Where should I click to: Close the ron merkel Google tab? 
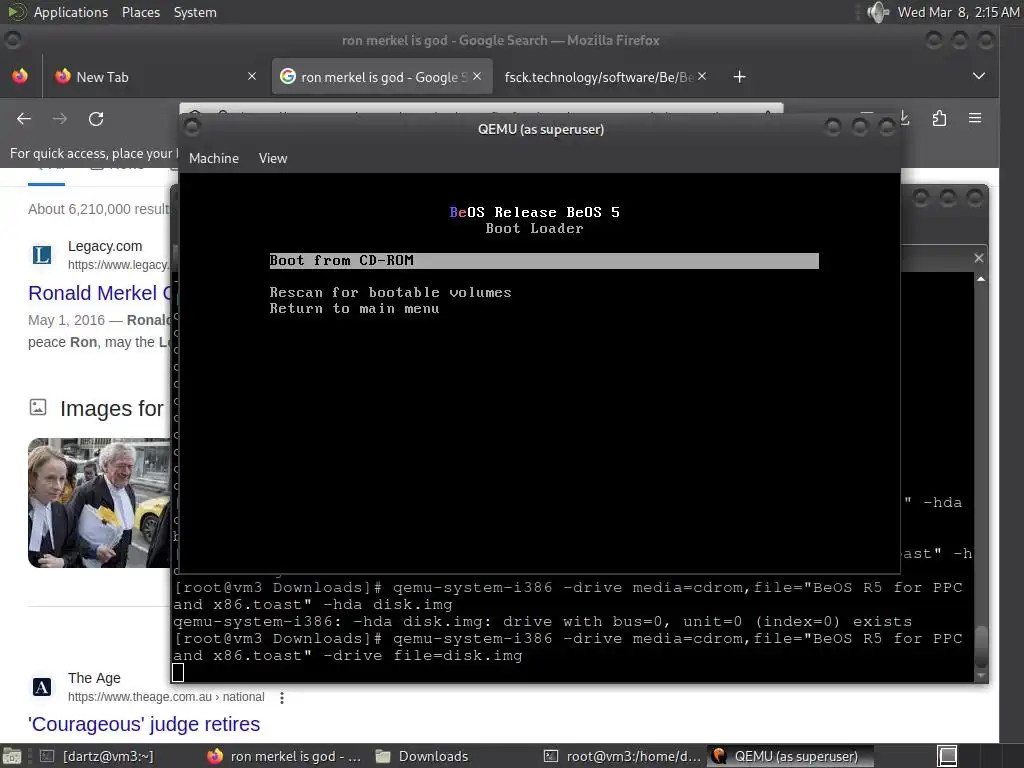(x=477, y=76)
